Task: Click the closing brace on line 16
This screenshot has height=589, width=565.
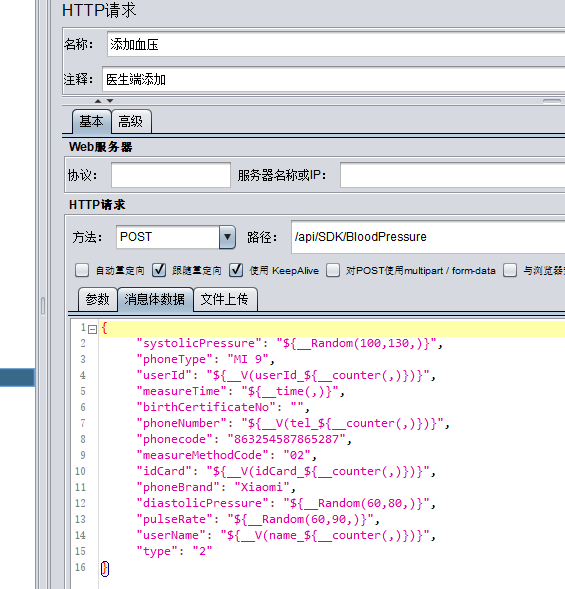Action: (x=105, y=568)
